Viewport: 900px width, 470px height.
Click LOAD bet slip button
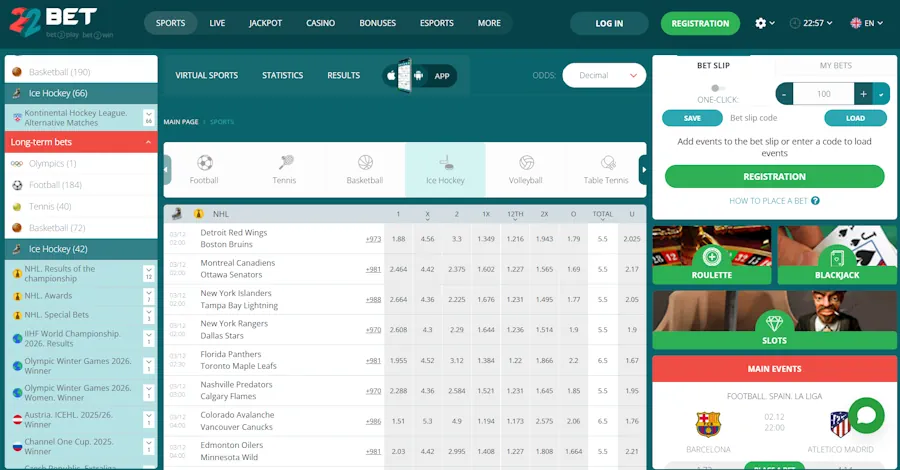pos(855,118)
